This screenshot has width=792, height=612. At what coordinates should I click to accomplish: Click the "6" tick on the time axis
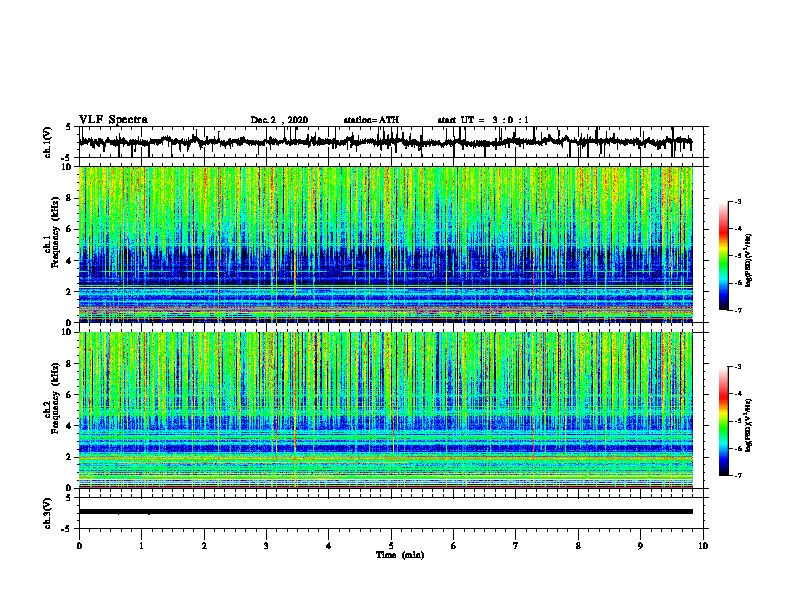(x=454, y=546)
